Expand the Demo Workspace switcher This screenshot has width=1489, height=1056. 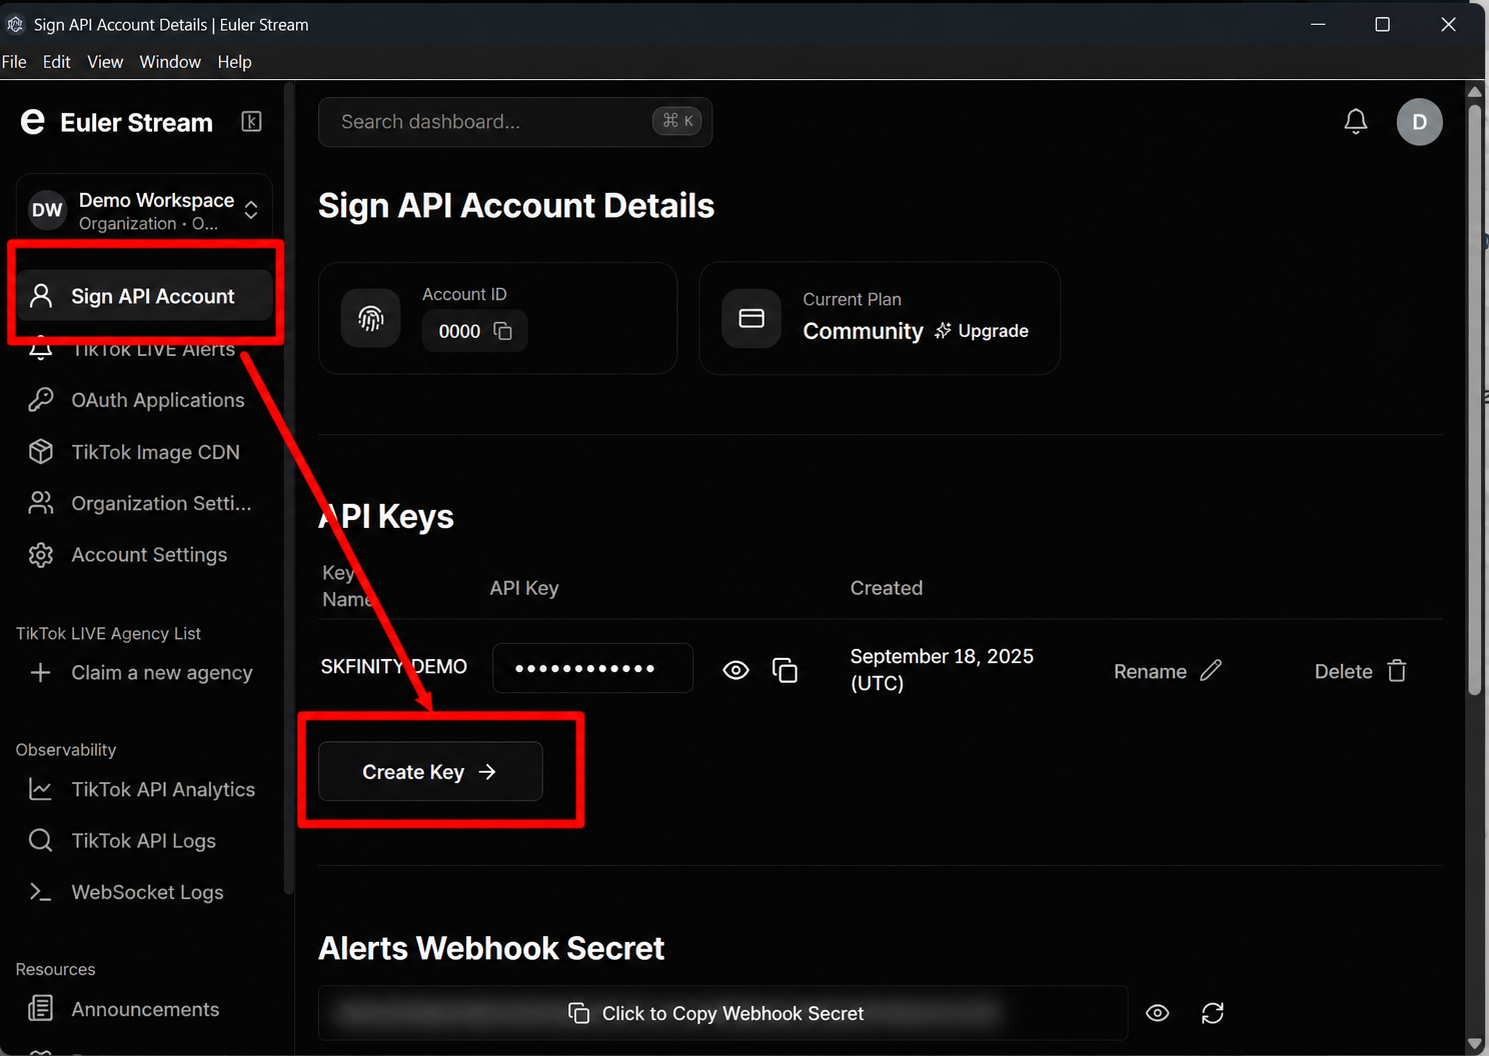pyautogui.click(x=144, y=210)
